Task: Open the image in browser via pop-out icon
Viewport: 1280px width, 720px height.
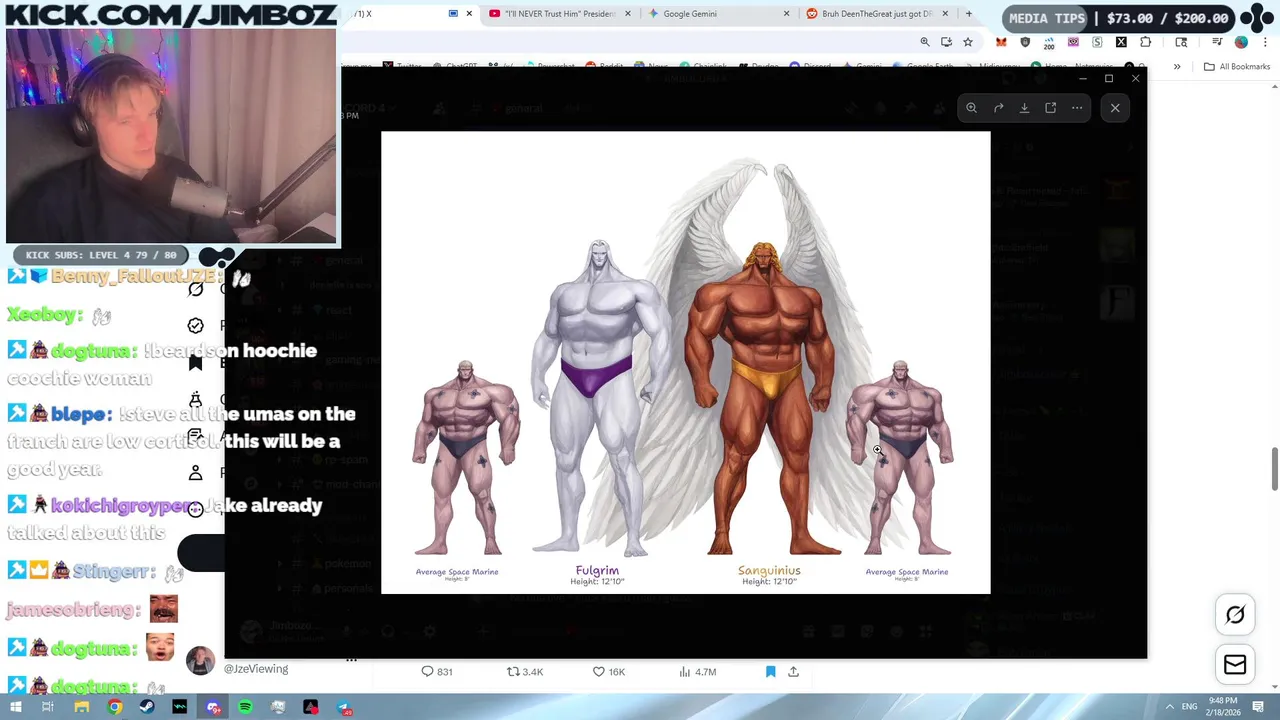Action: (1050, 108)
